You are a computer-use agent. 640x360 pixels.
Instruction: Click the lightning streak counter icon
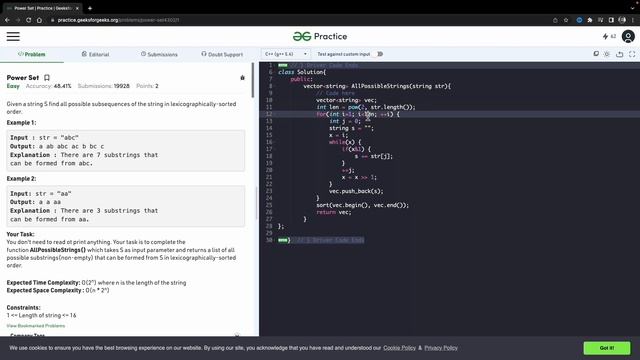pos(605,36)
